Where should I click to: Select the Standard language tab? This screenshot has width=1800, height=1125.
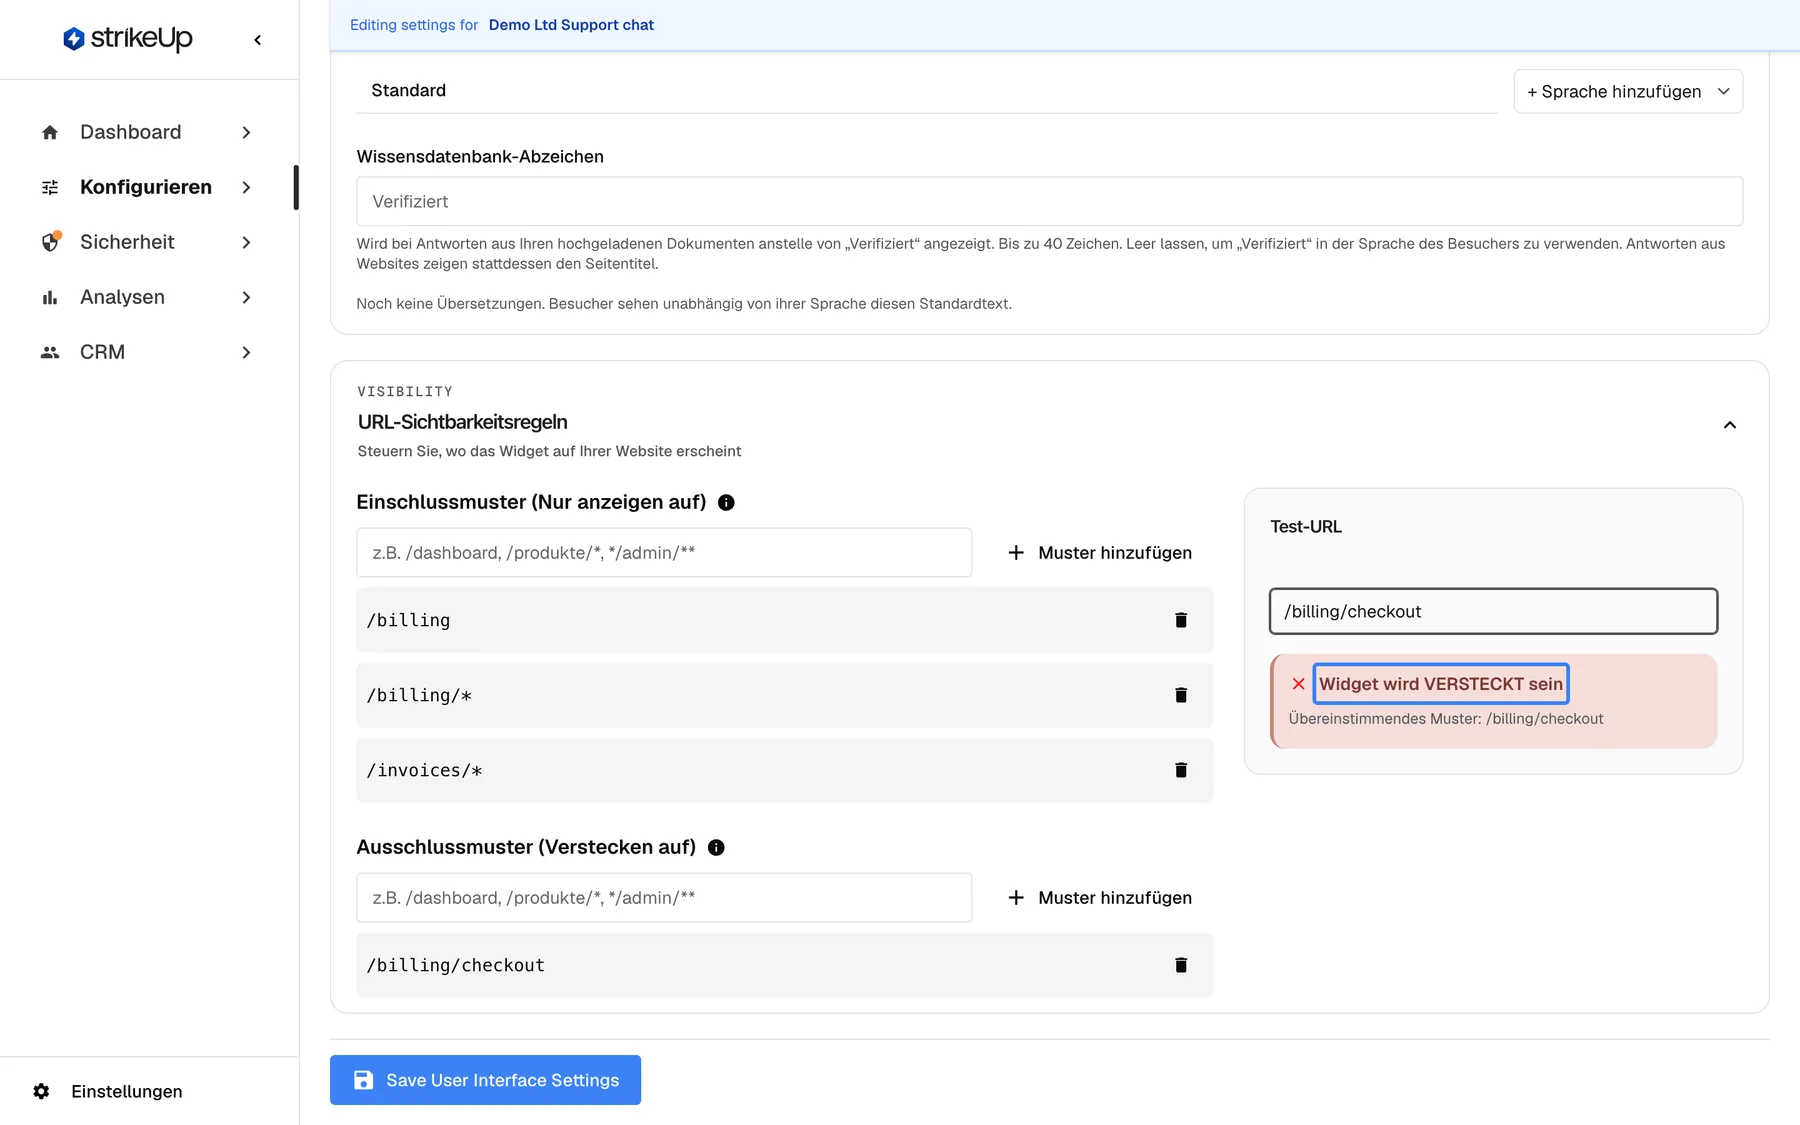point(409,91)
